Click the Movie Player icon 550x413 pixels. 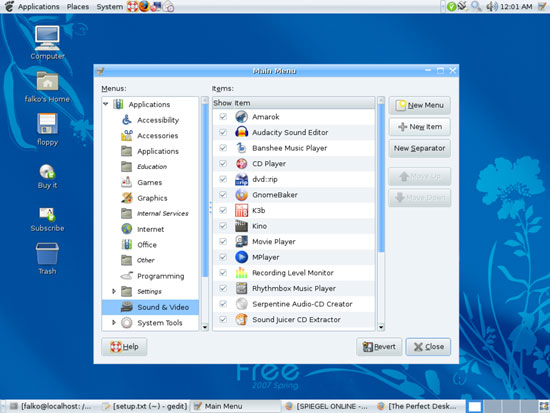[x=241, y=241]
